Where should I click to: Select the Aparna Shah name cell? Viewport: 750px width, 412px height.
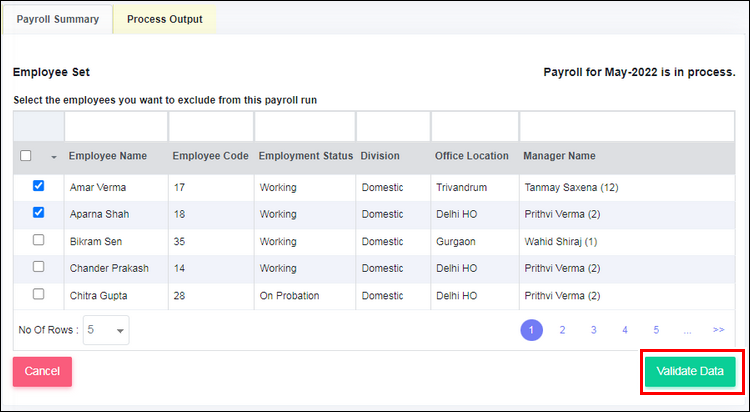(116, 214)
